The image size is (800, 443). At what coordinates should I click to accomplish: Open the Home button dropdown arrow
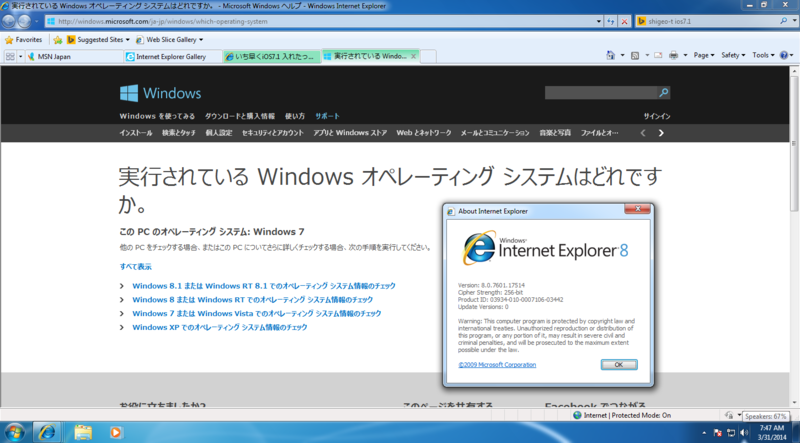[622, 55]
